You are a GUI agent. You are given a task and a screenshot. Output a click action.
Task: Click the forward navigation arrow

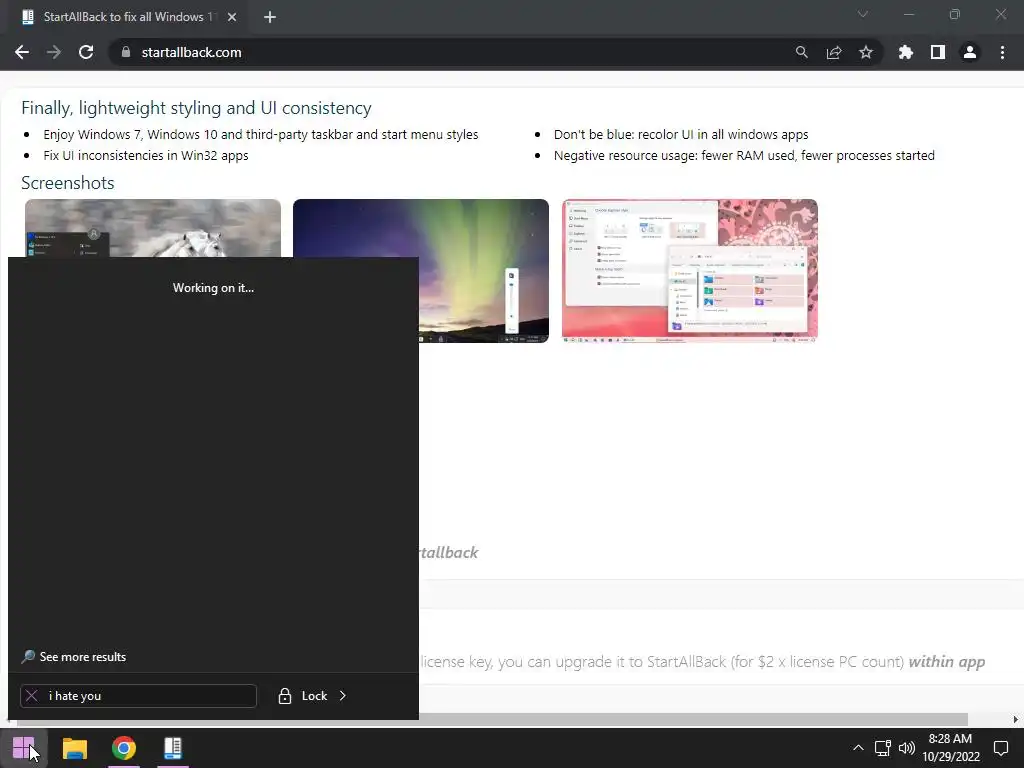click(x=54, y=52)
